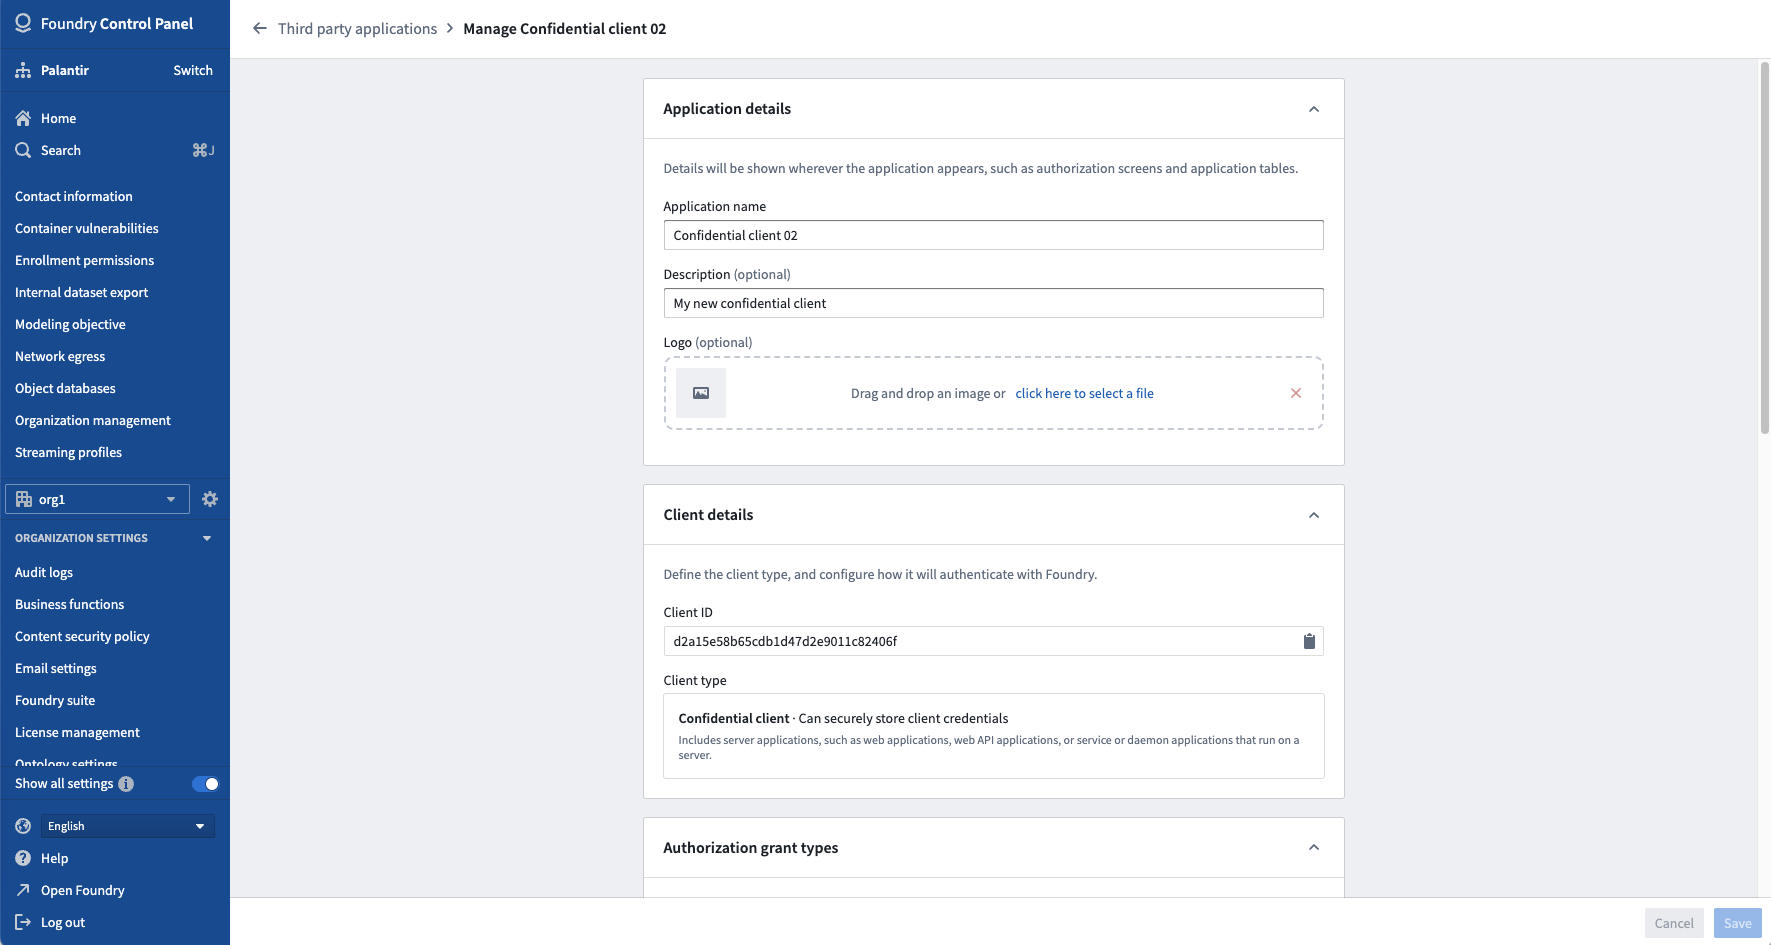Click the Application name input field
The image size is (1771, 945).
pyautogui.click(x=993, y=235)
